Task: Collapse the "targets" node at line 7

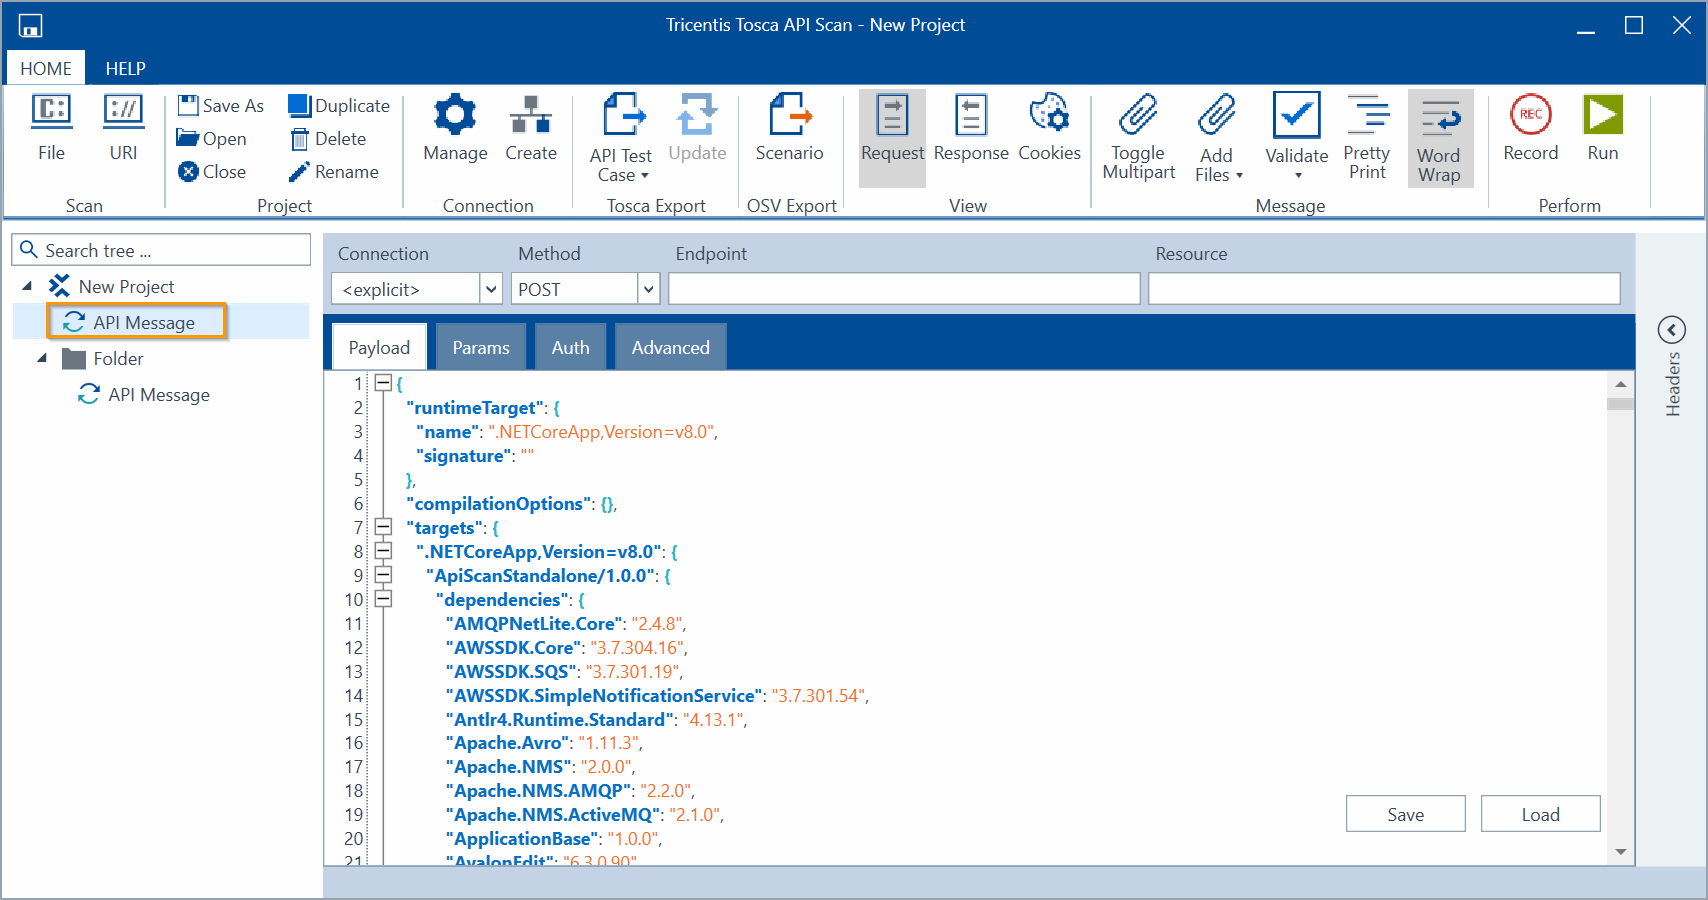Action: (383, 527)
